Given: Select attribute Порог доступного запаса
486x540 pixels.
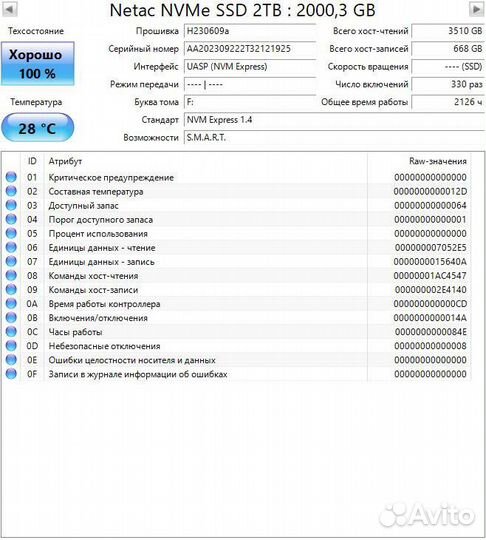Looking at the screenshot, I should [x=101, y=220].
